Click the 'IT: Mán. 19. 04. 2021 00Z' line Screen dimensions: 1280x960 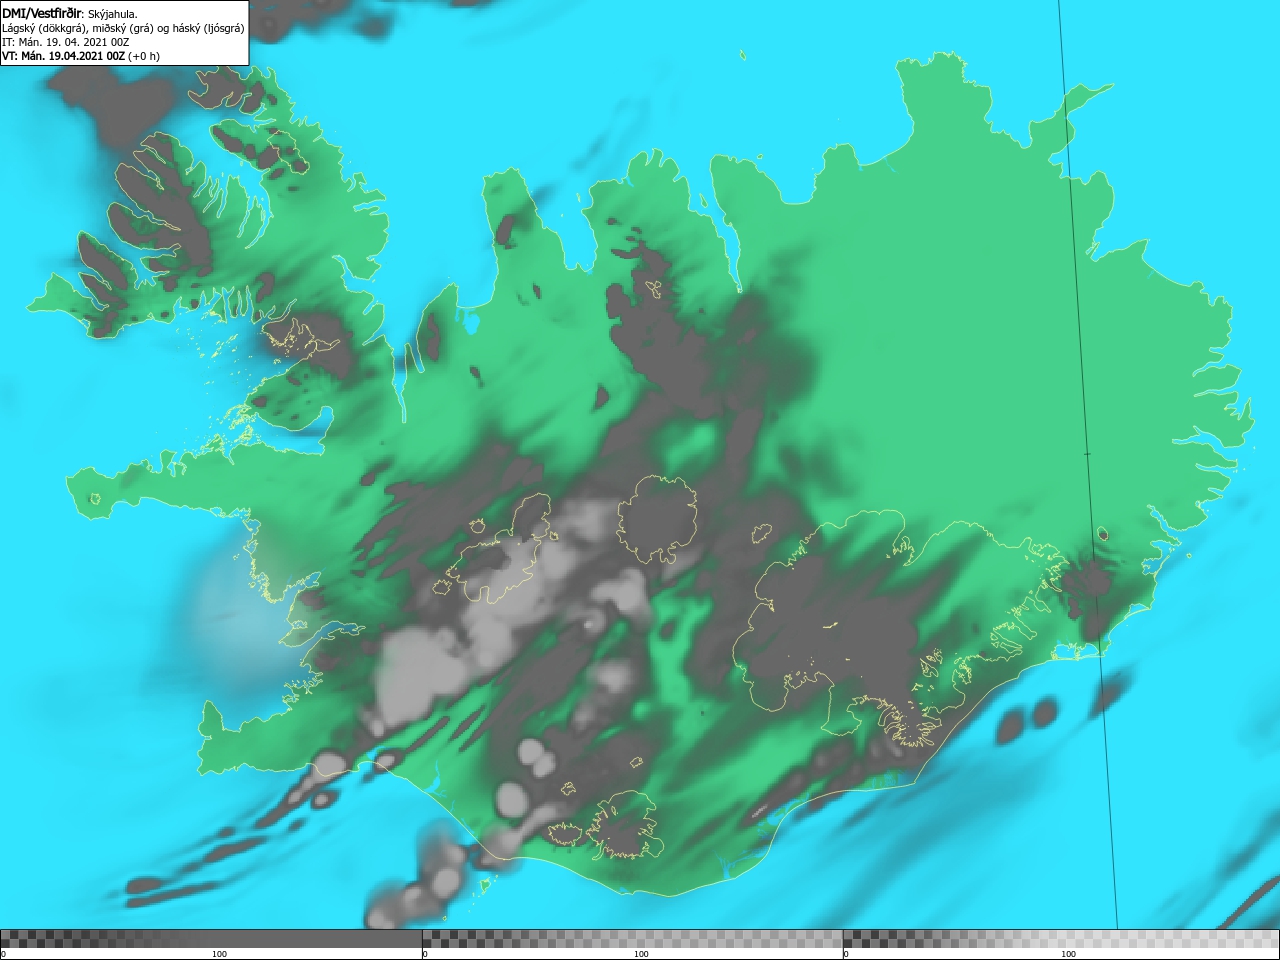65,42
